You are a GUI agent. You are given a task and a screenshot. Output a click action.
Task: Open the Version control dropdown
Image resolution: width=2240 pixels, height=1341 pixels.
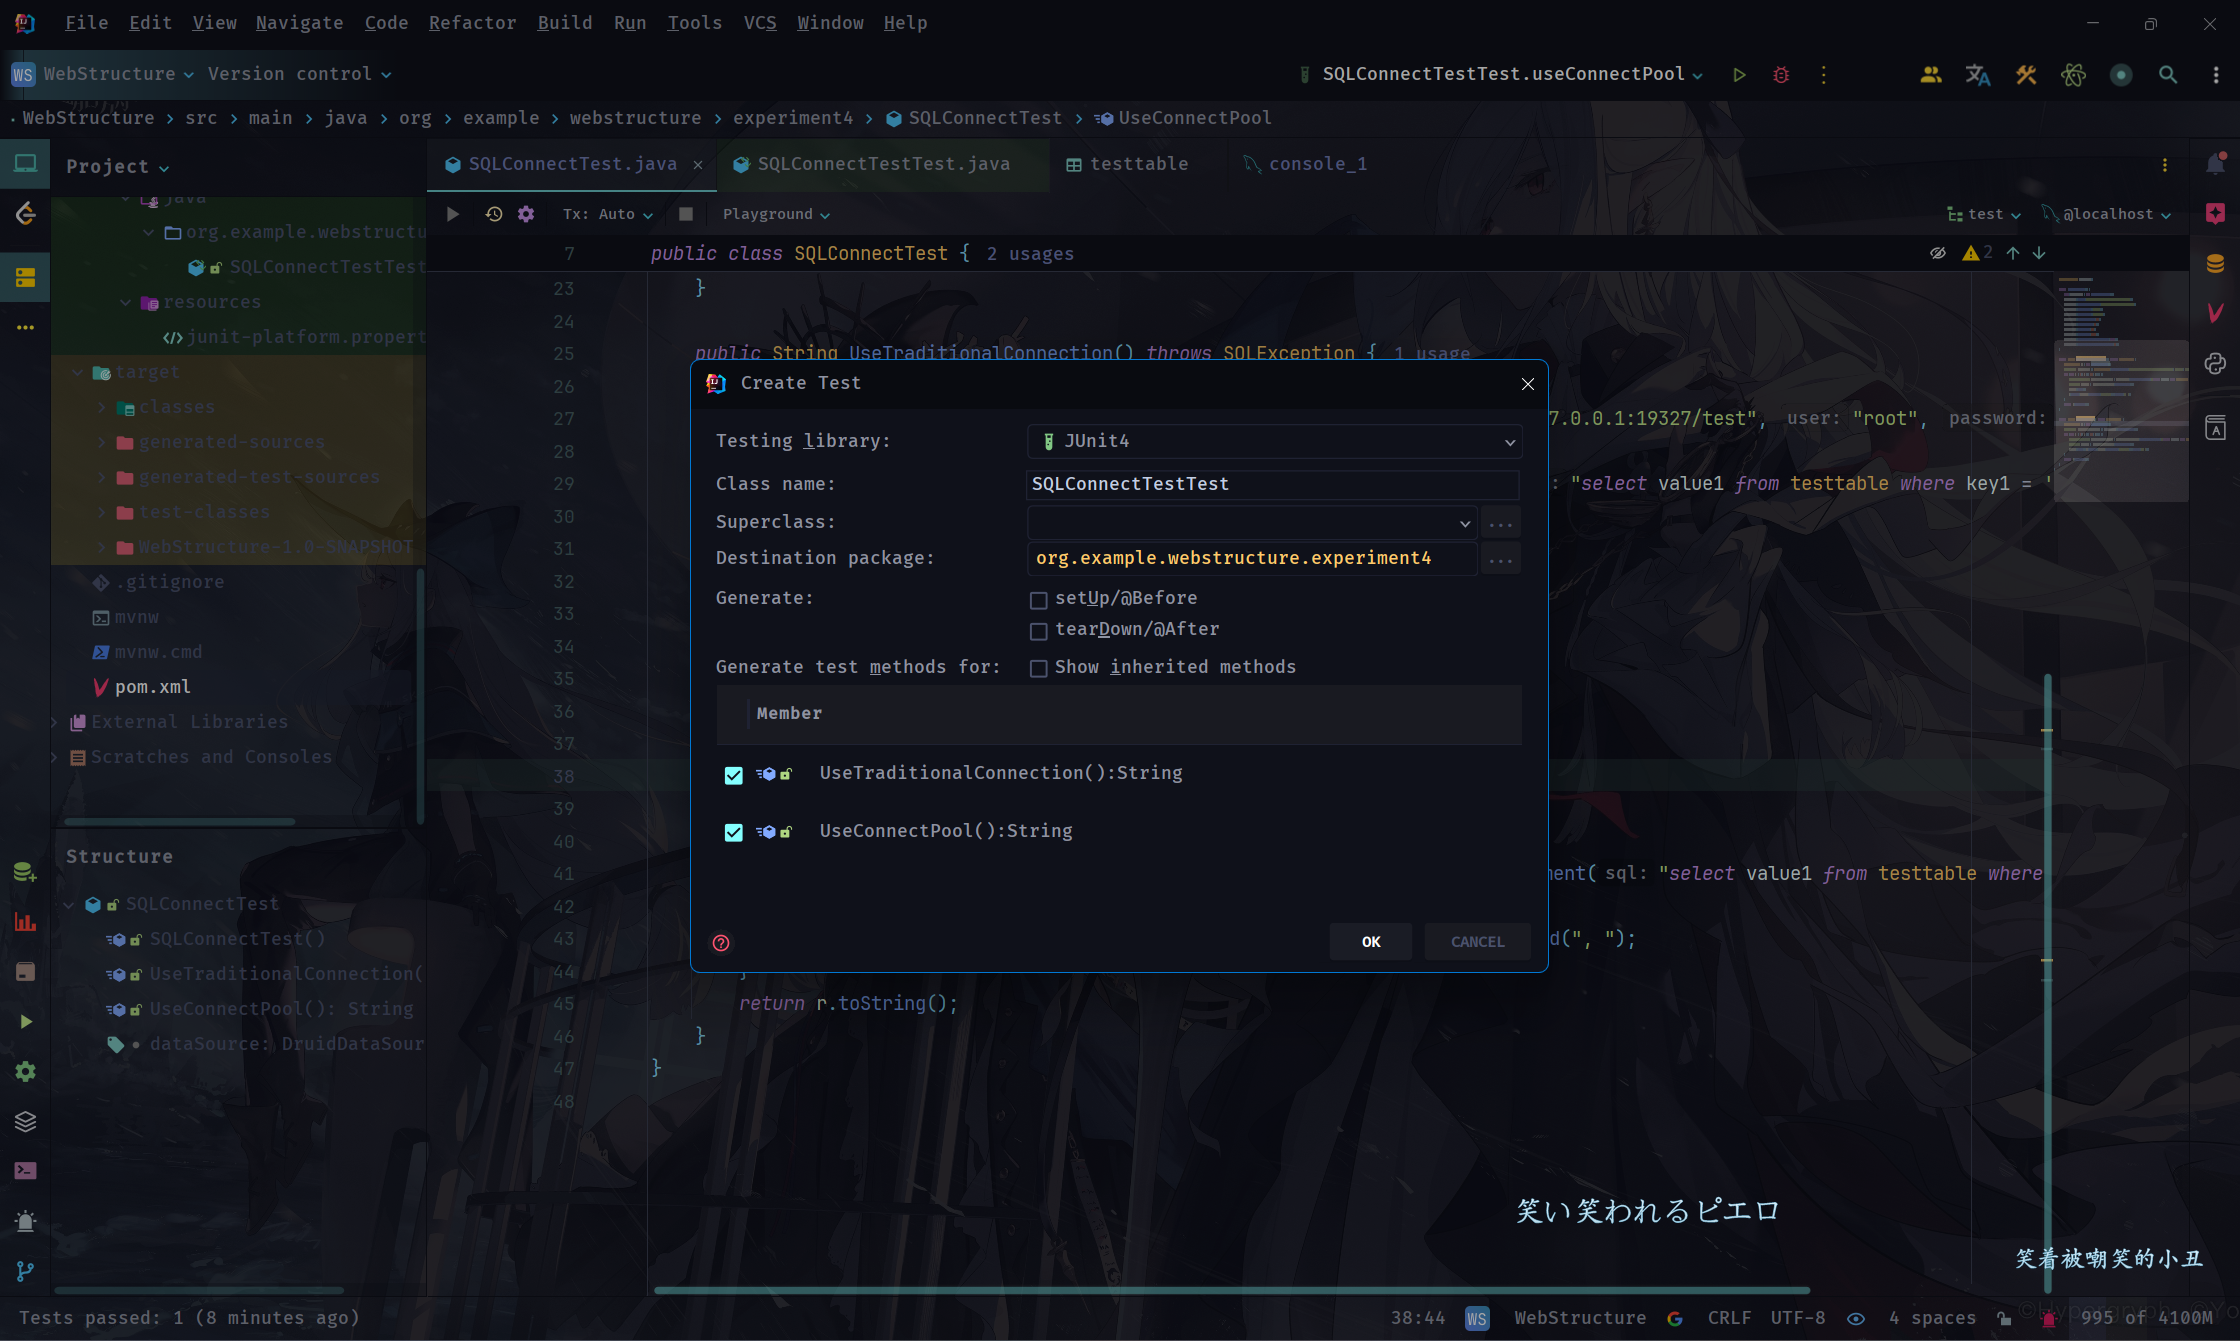coord(300,74)
